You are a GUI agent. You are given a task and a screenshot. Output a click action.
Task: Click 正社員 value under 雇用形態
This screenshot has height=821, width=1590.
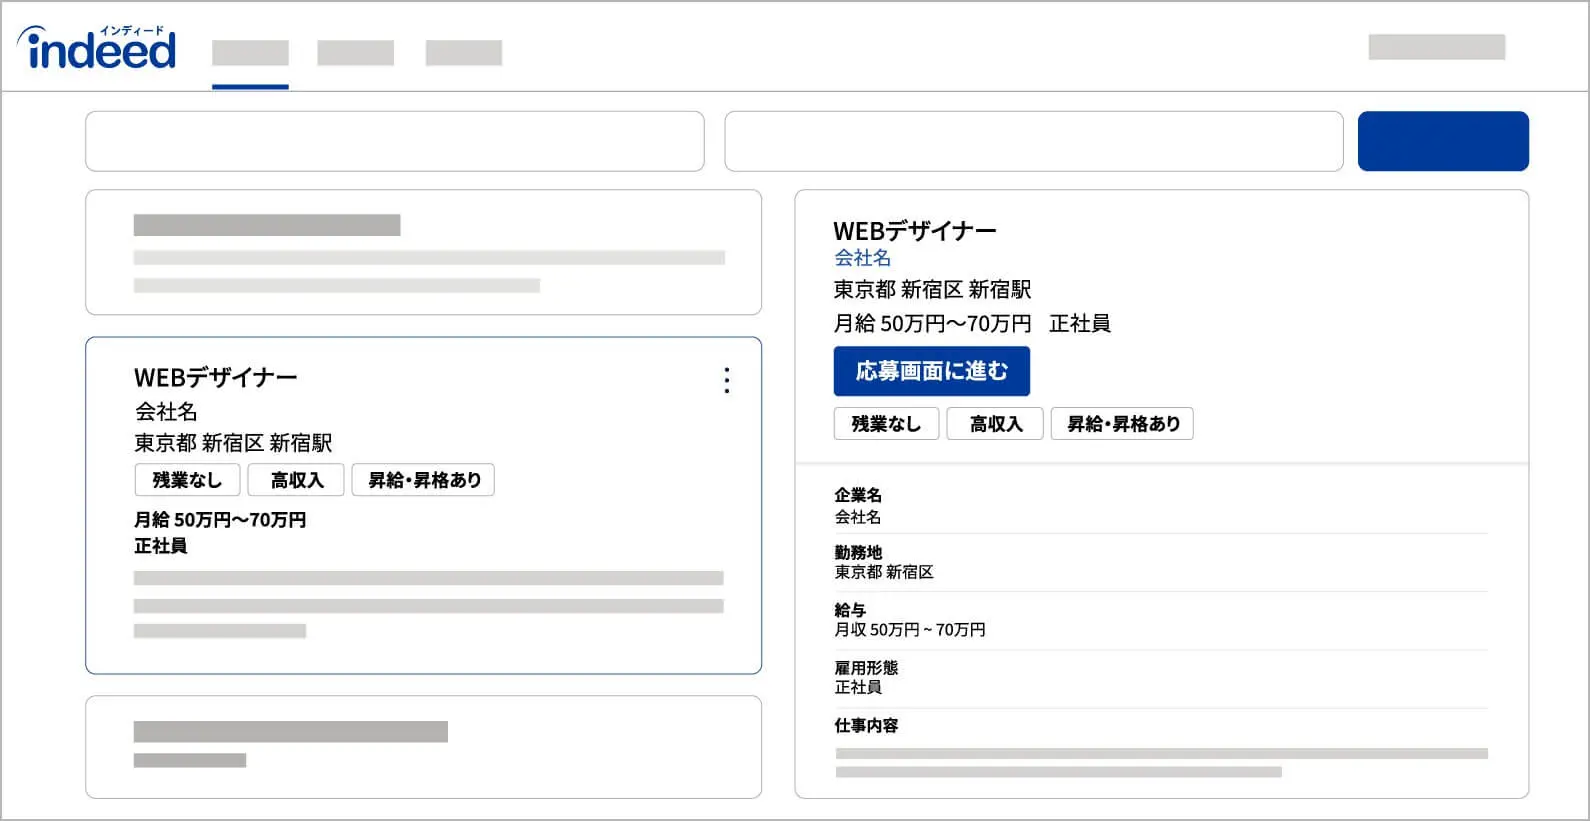coord(858,687)
